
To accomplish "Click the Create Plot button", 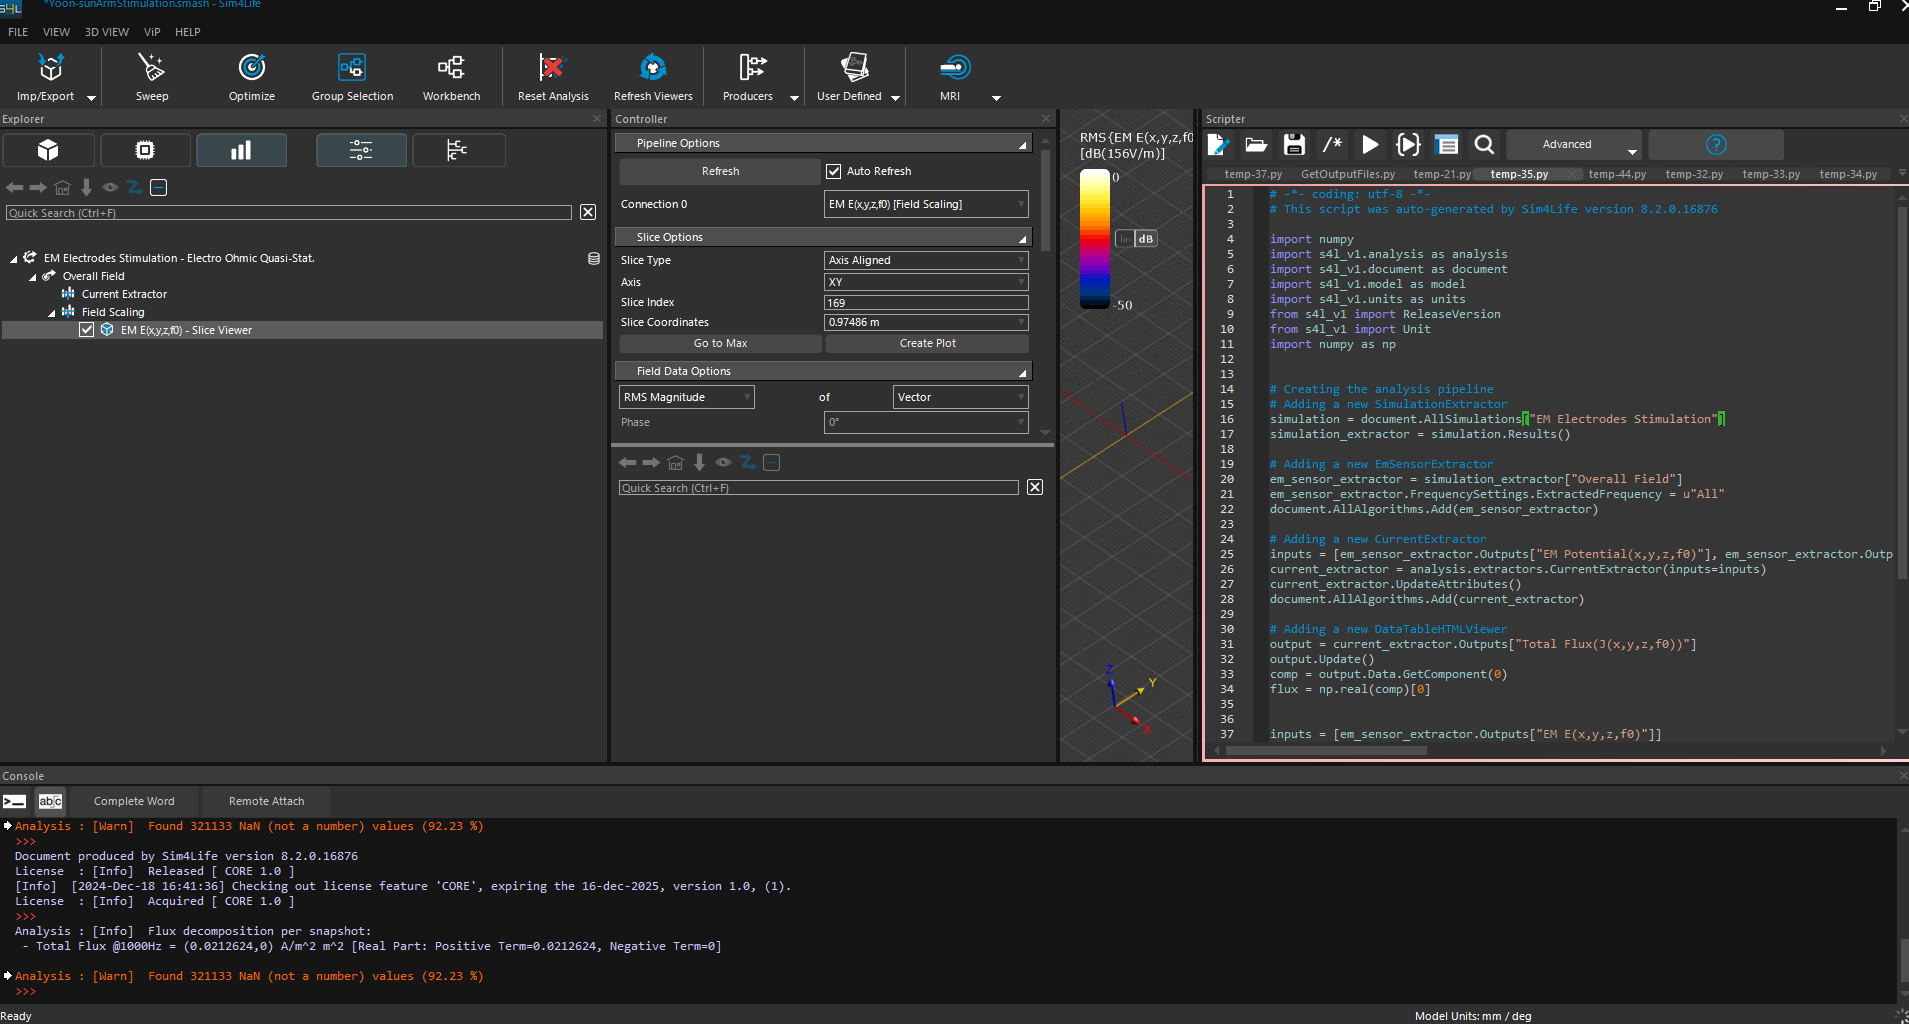I will click(927, 343).
